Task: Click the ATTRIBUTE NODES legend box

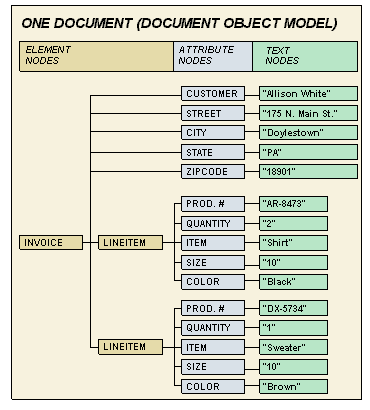Action: [213, 56]
